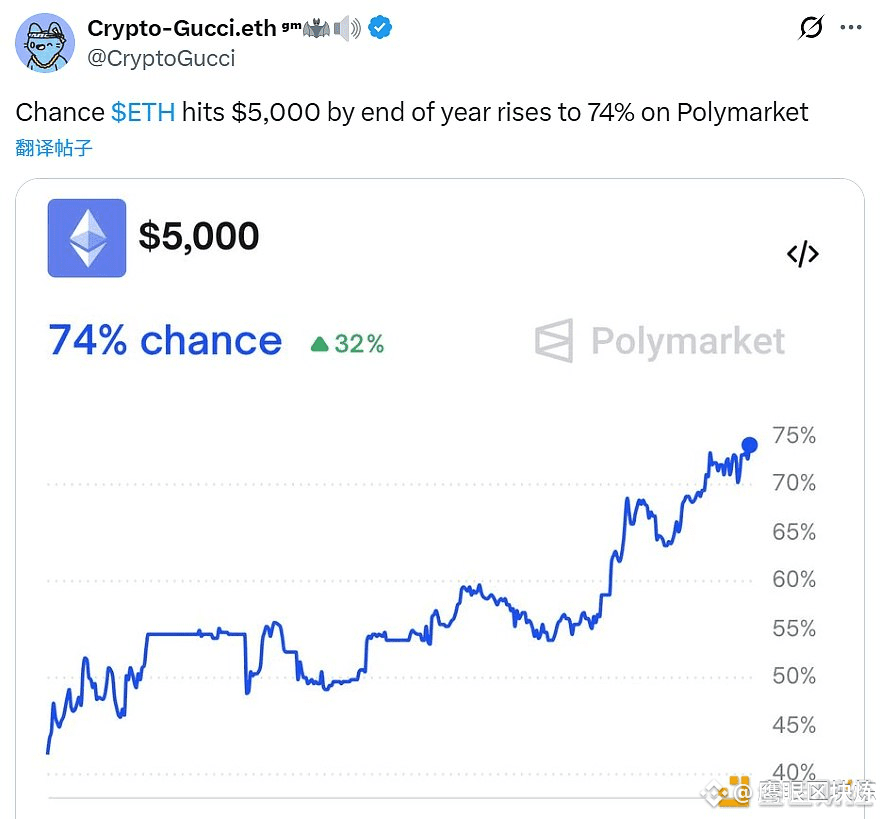Viewport: 885px width, 819px height.
Task: Click the $5,000 market title
Action: [x=199, y=236]
